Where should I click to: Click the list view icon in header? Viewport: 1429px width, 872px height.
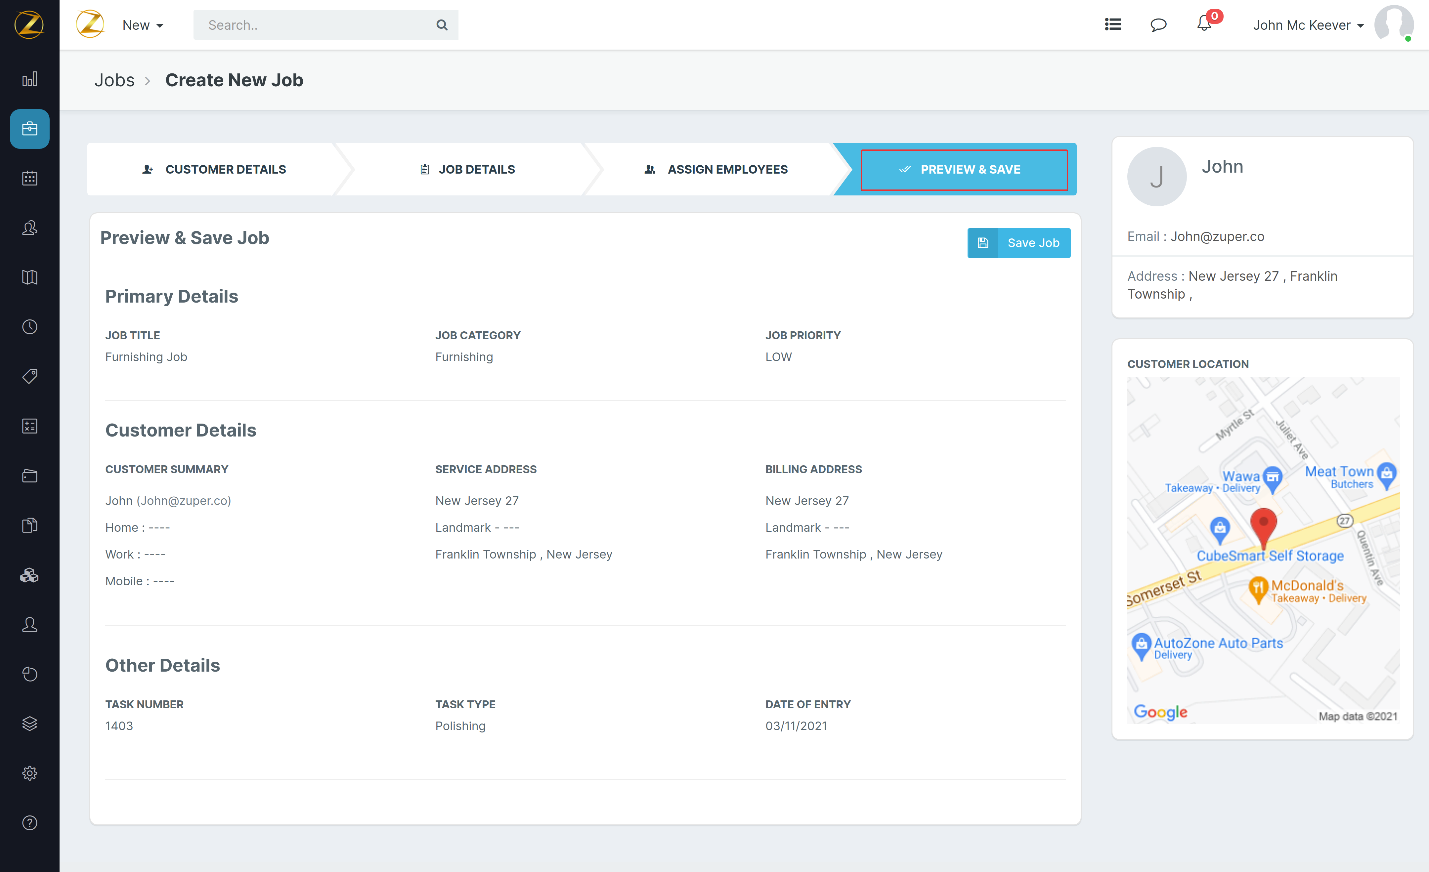click(1112, 25)
